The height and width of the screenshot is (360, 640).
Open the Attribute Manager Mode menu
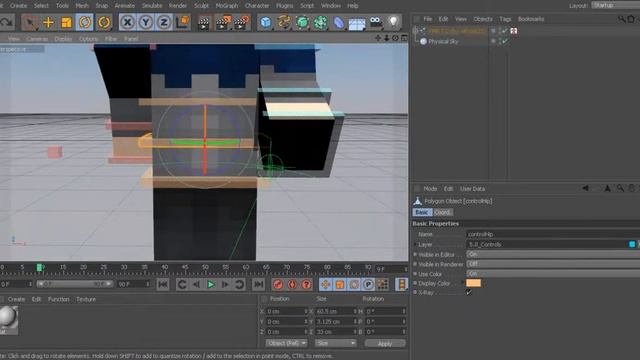coord(430,189)
